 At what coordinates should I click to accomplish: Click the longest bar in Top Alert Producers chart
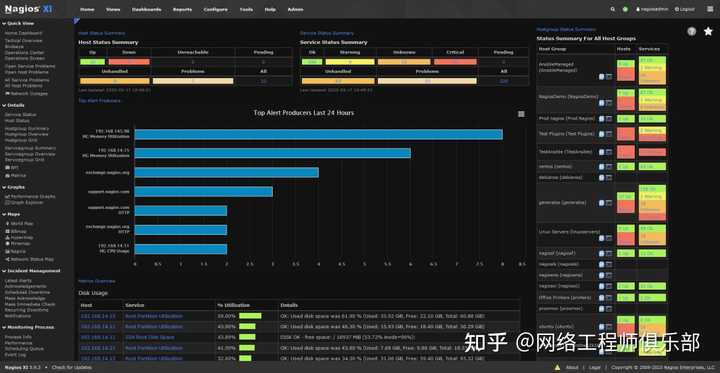(319, 135)
